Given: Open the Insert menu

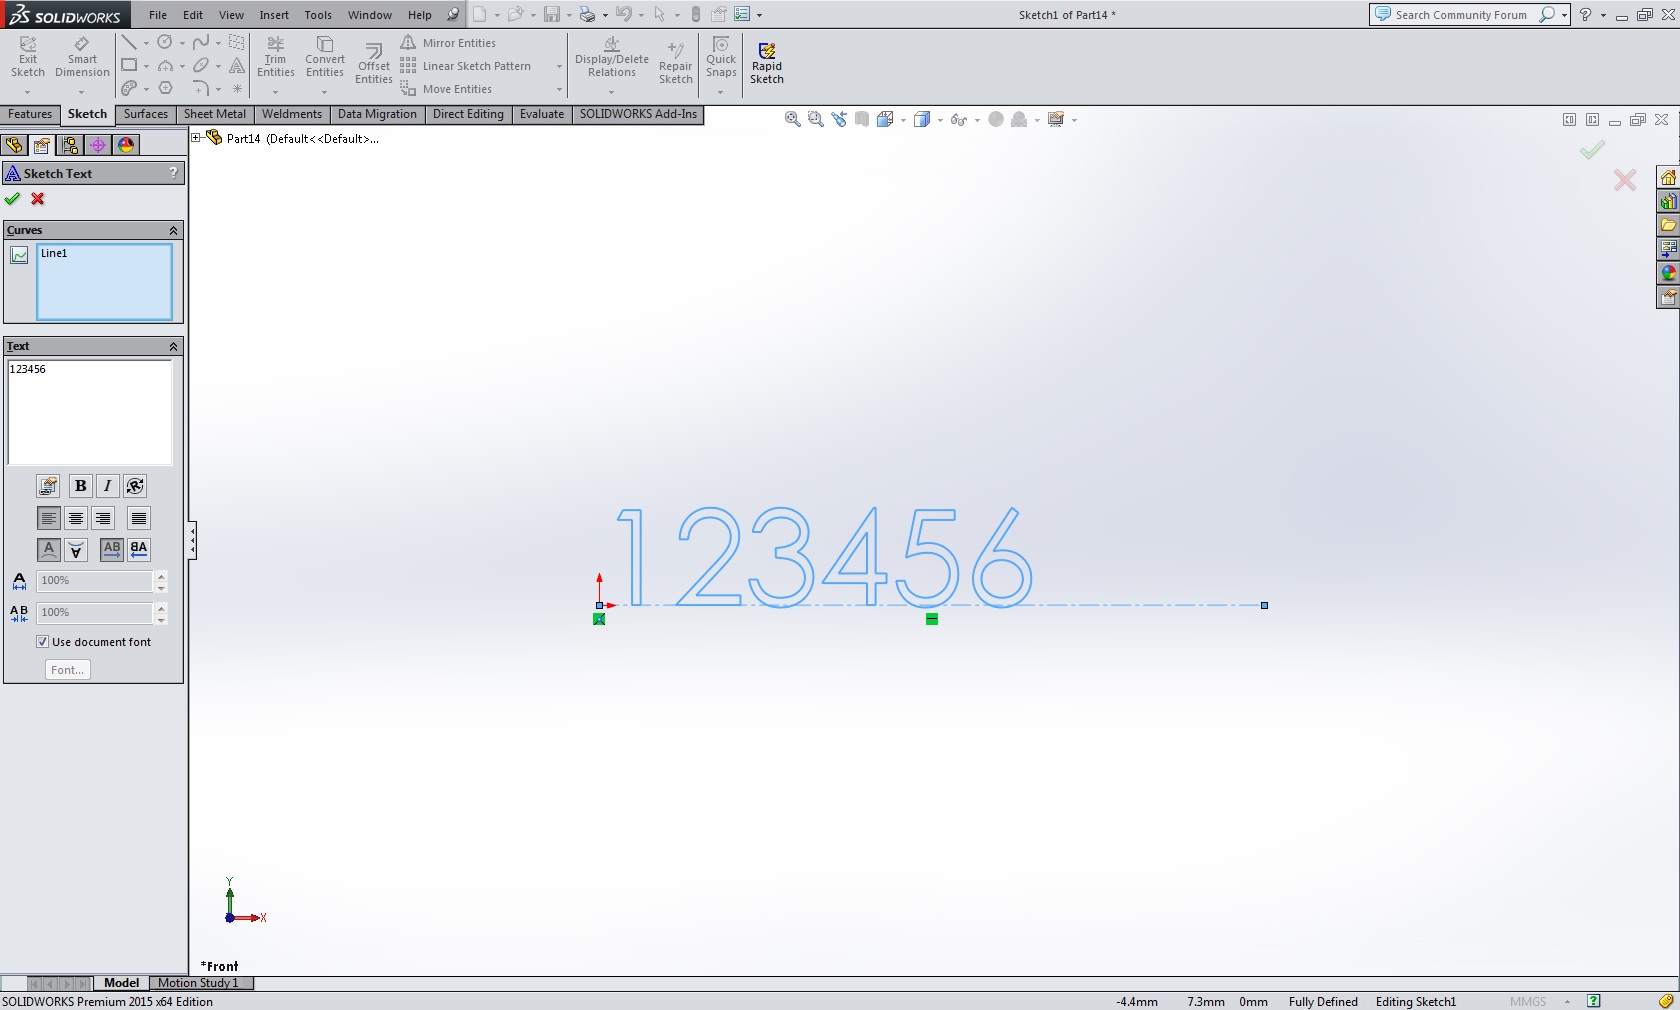Looking at the screenshot, I should tap(274, 15).
